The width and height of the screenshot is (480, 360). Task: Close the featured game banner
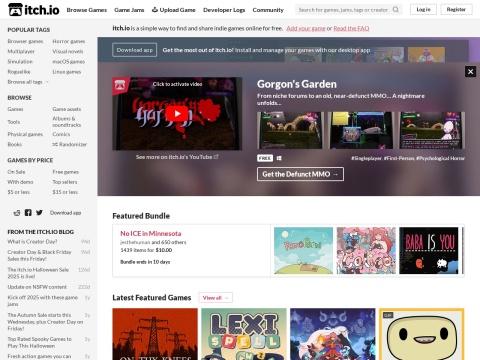click(x=470, y=71)
